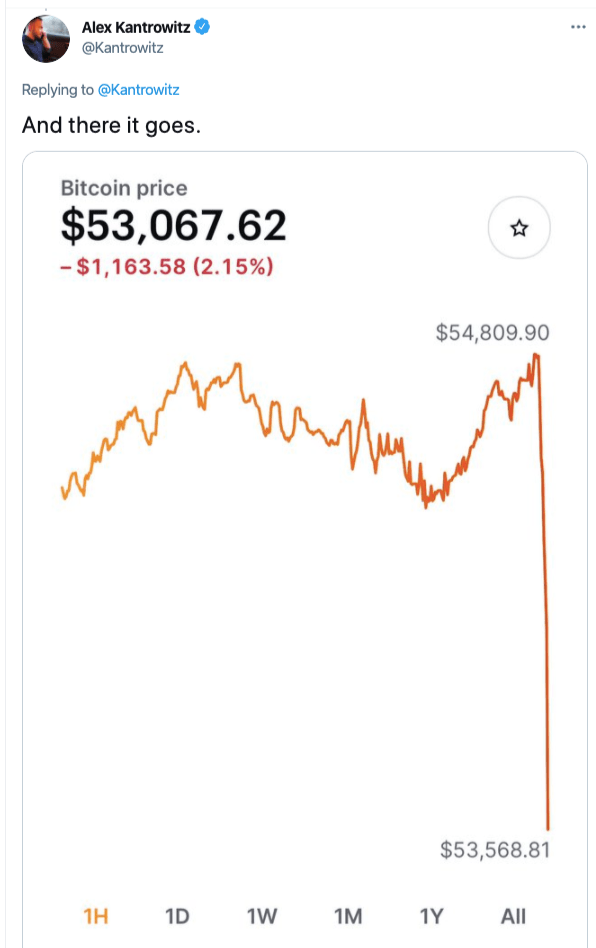Viewport: 596px width, 948px height.
Task: Show the 1M price chart
Action: coord(348,917)
